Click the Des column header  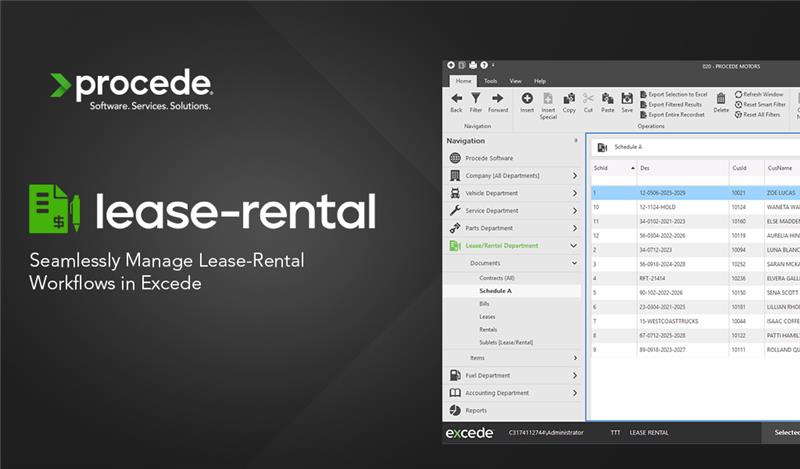pyautogui.click(x=683, y=168)
